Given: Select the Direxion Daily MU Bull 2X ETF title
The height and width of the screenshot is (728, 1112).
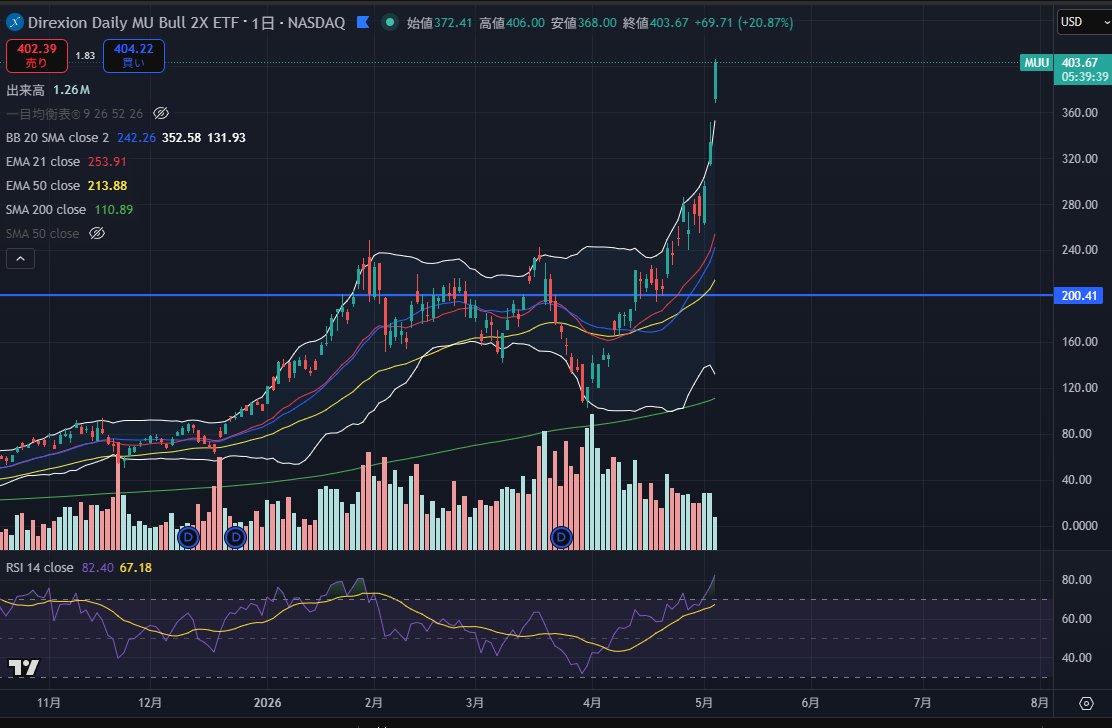Looking at the screenshot, I should point(133,23).
